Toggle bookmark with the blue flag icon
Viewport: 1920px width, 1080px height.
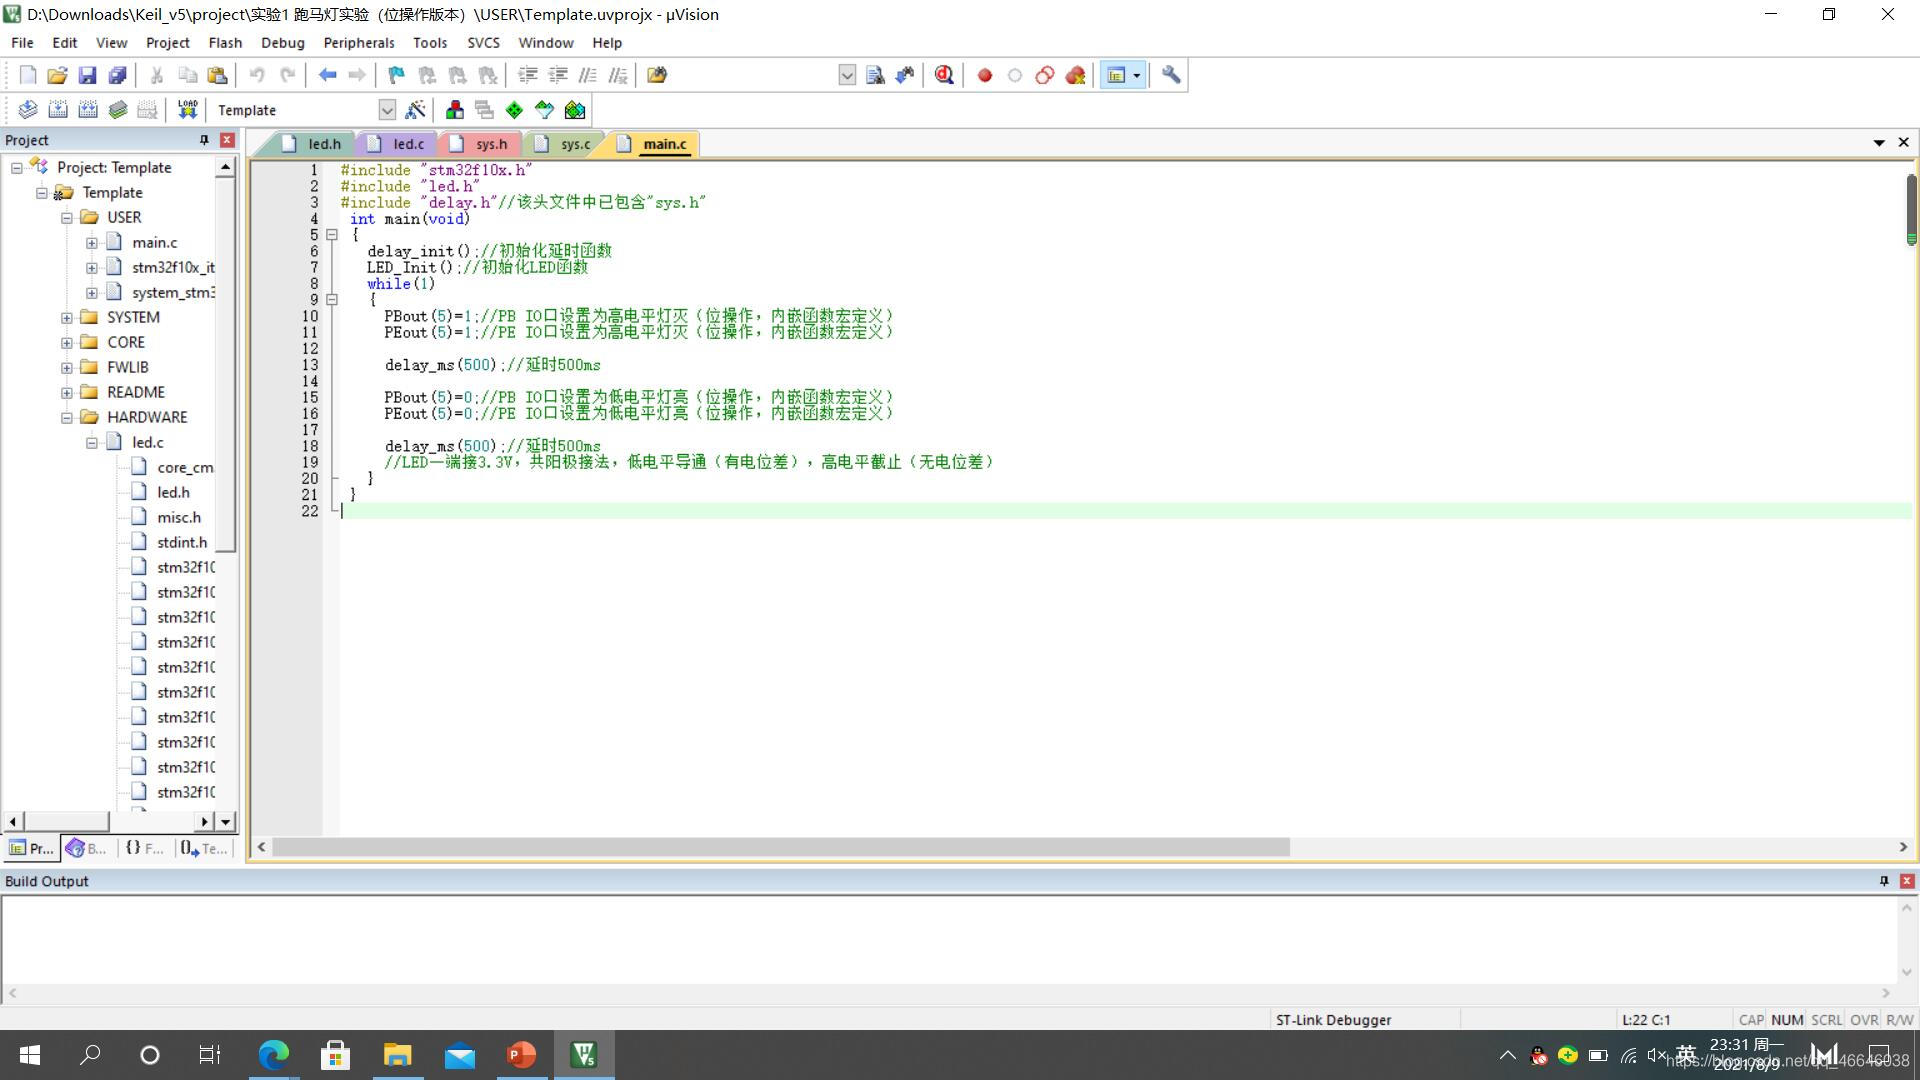point(396,75)
